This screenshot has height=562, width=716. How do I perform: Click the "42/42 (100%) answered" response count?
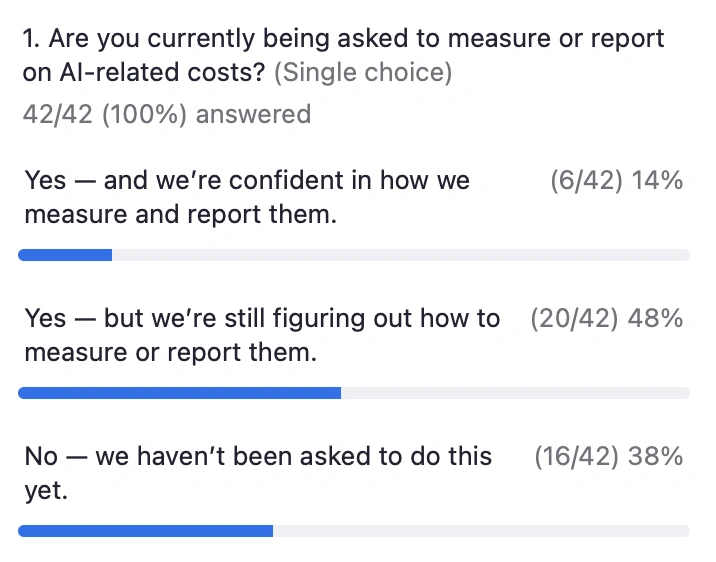click(x=166, y=114)
